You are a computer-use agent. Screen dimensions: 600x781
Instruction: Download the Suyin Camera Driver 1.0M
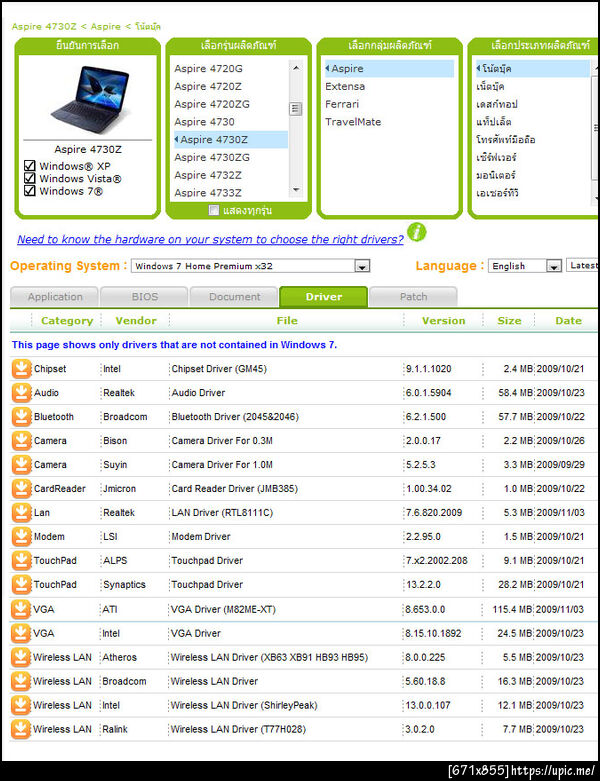(21, 465)
